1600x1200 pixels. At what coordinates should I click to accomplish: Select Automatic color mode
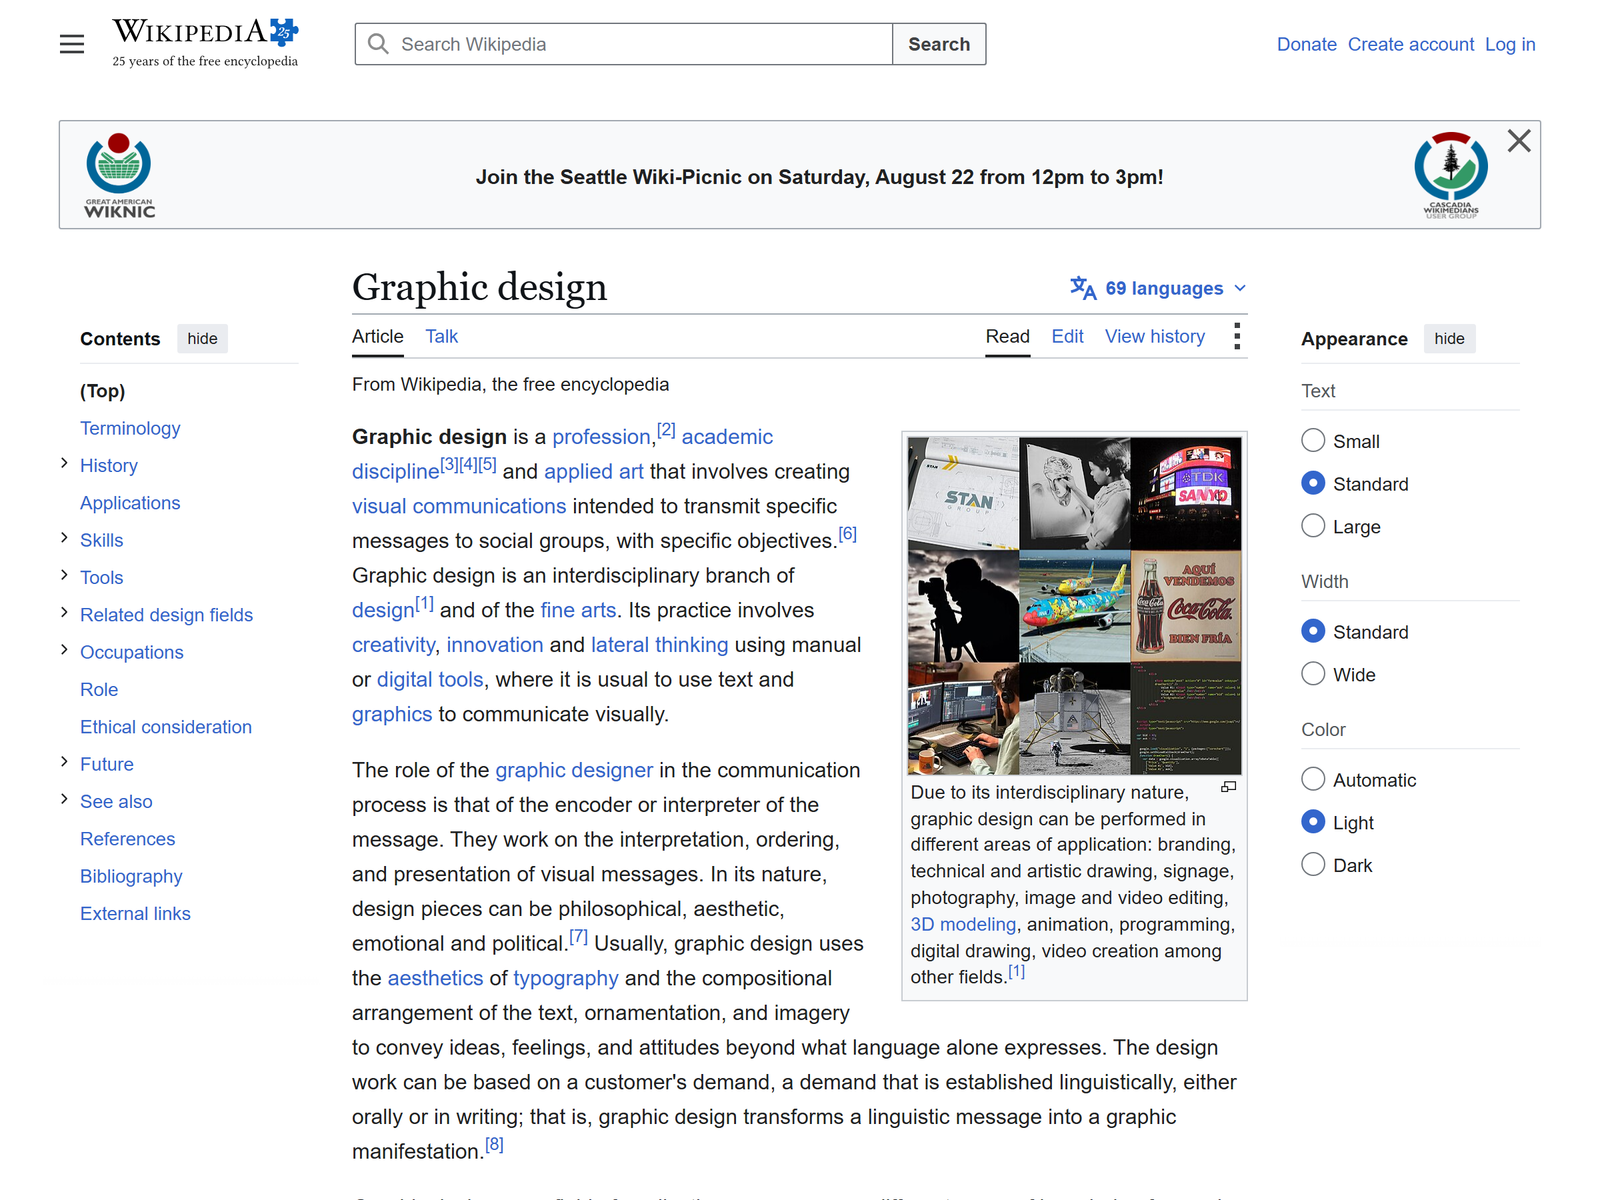click(x=1313, y=779)
